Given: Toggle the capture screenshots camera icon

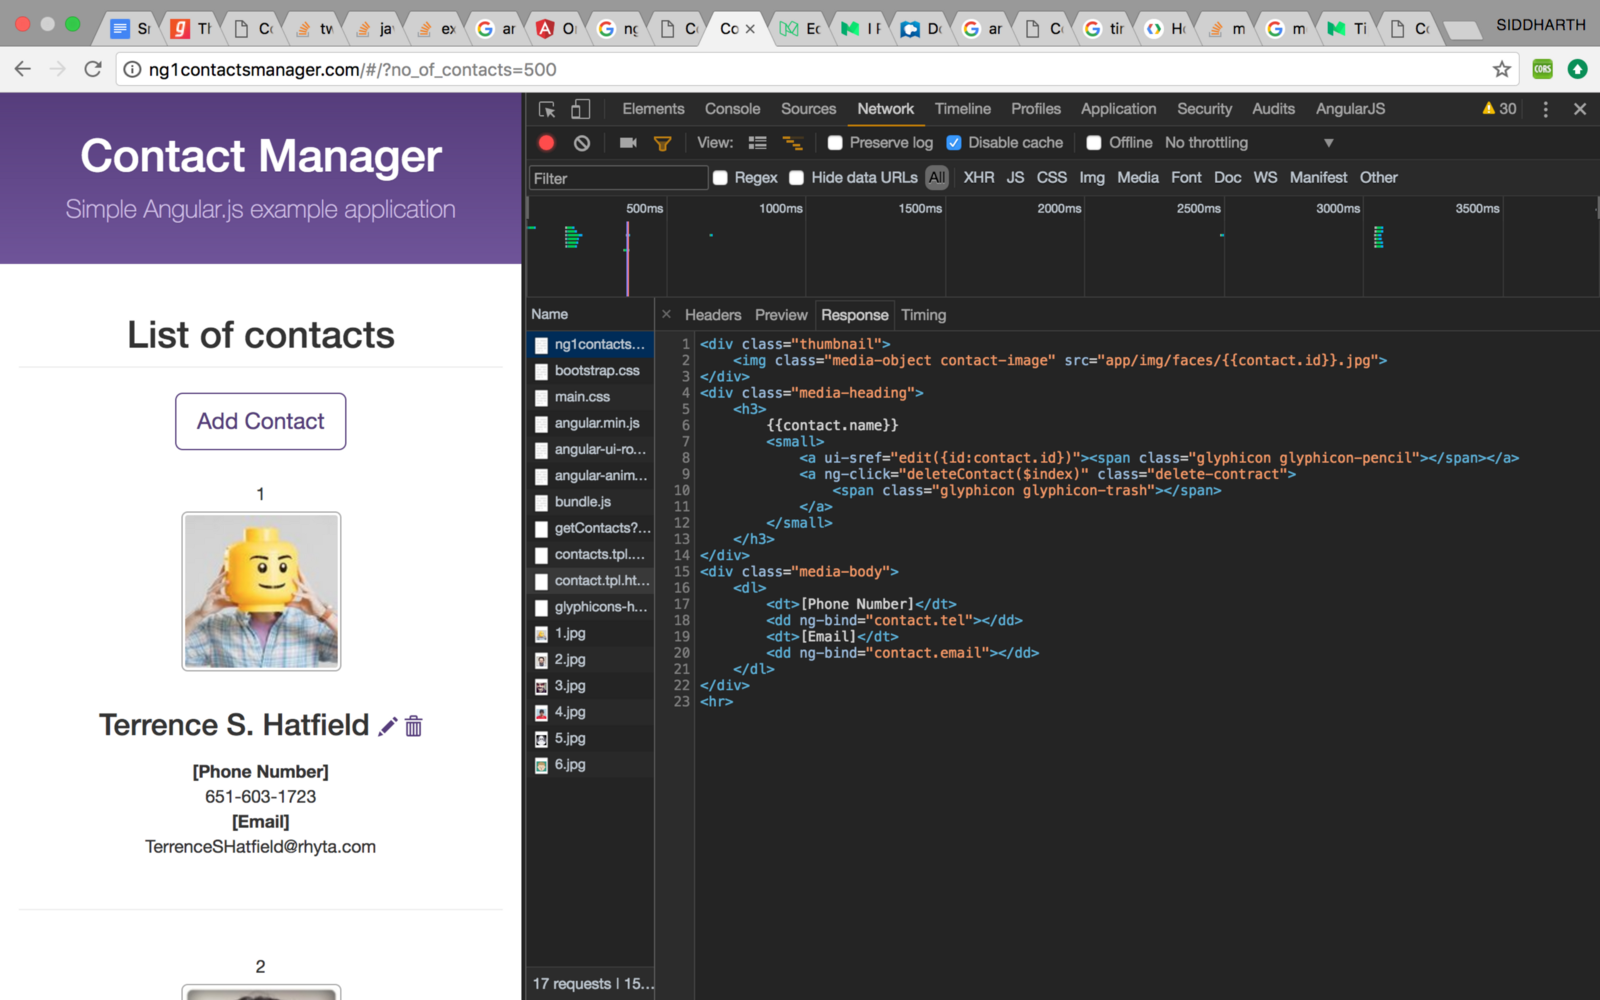Looking at the screenshot, I should [628, 143].
